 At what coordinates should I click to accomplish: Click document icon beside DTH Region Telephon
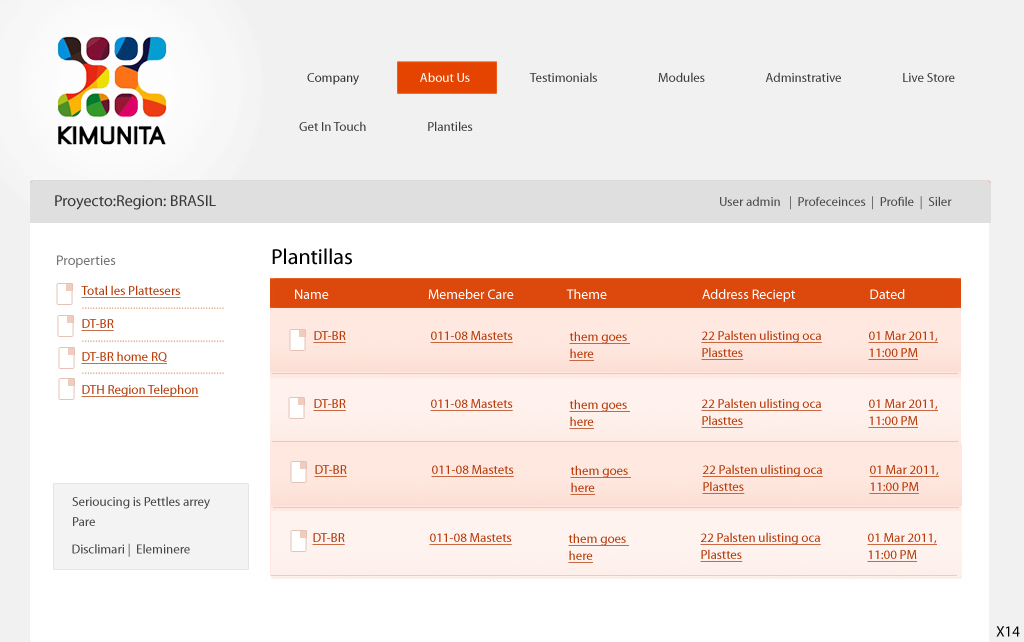tap(67, 389)
